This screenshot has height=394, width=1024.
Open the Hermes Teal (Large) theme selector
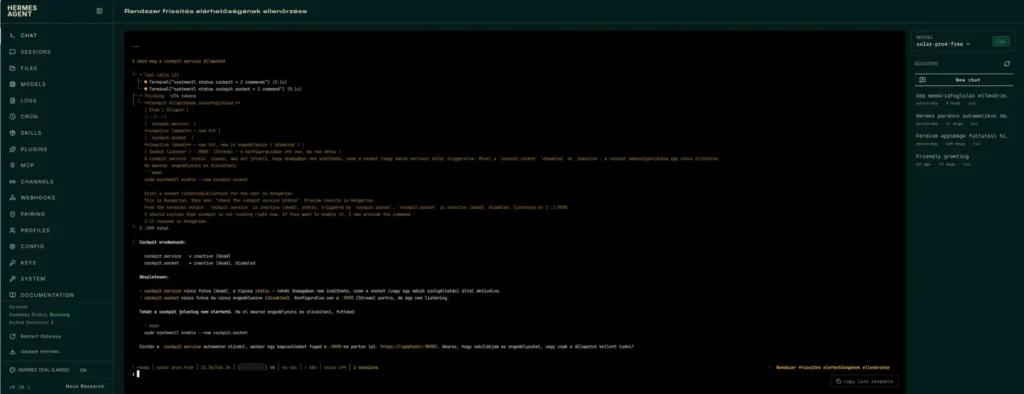tap(39, 370)
